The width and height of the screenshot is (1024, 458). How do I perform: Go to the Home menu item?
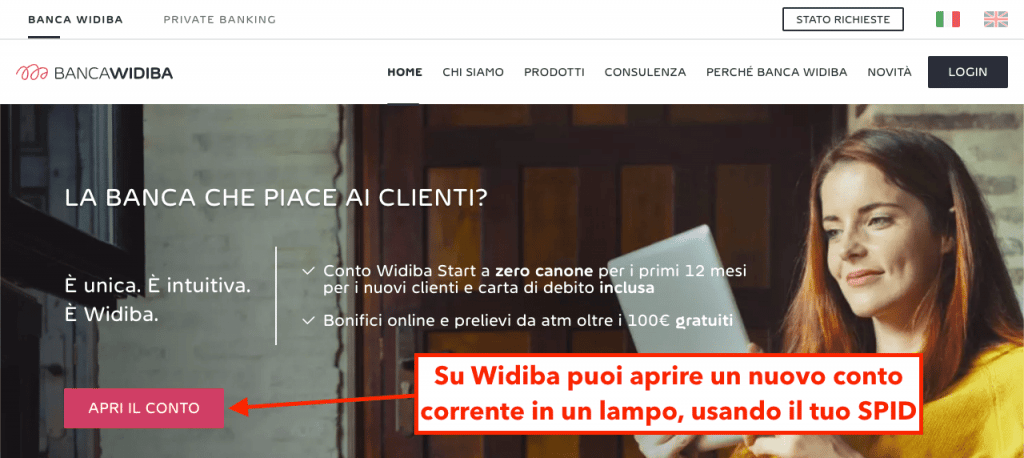coord(405,72)
